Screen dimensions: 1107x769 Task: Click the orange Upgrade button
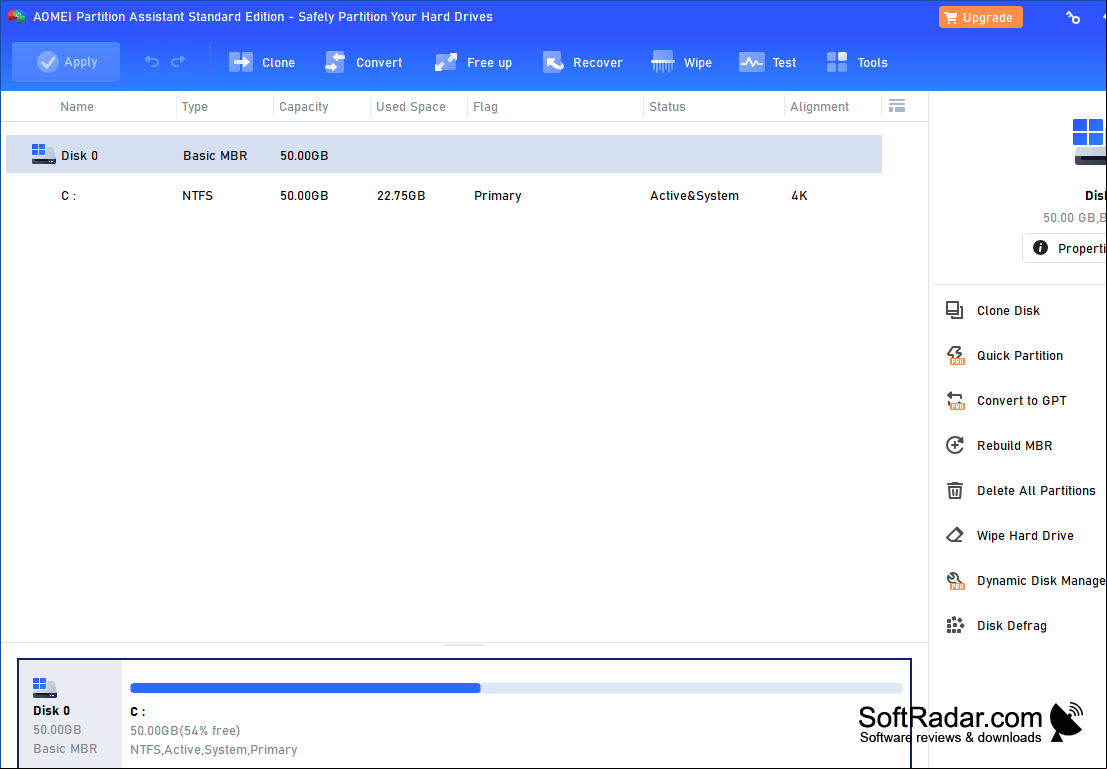click(981, 18)
